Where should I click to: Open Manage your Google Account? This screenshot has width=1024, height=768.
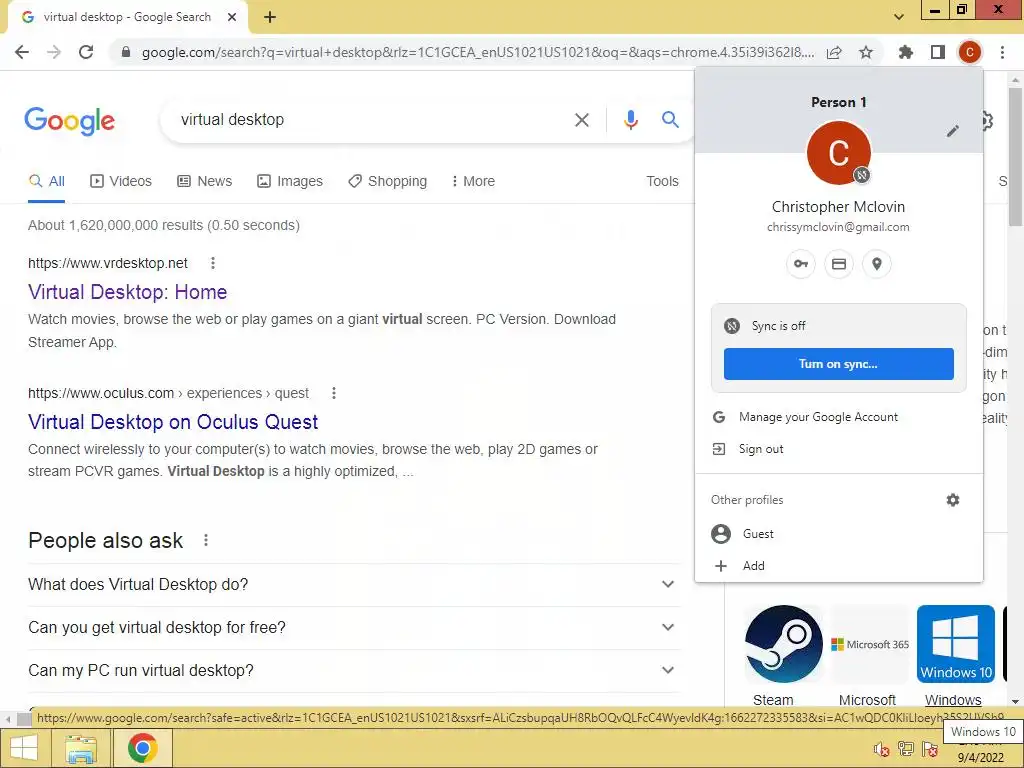(839, 417)
